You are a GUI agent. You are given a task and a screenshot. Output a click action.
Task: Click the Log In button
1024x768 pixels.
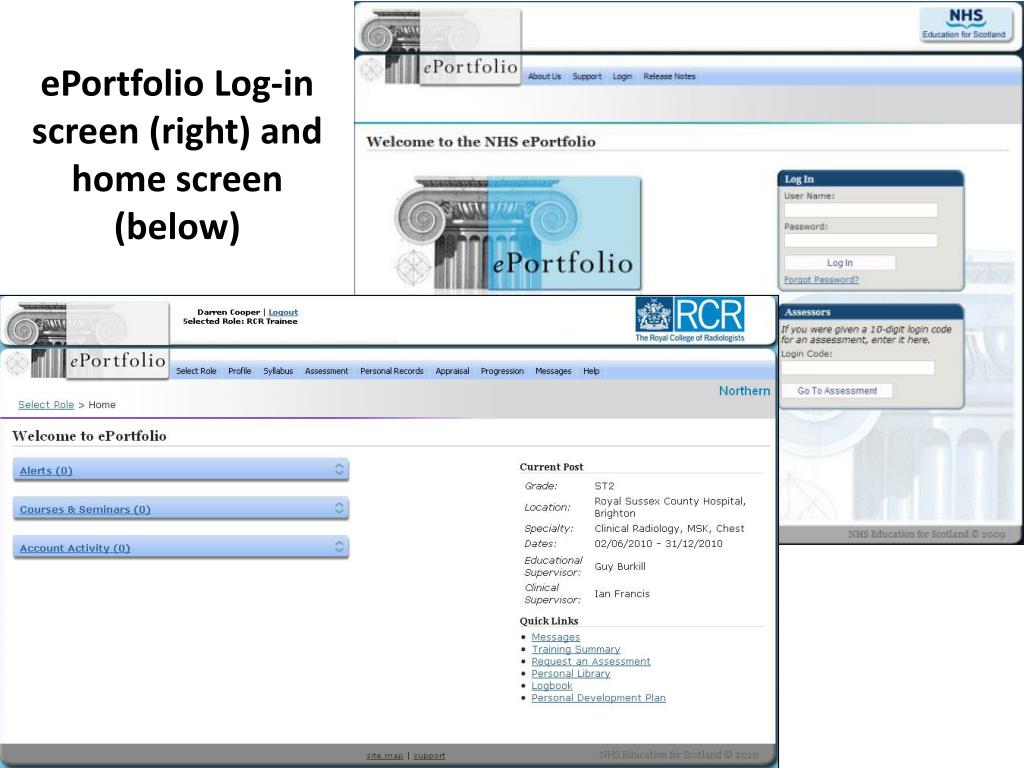point(840,263)
